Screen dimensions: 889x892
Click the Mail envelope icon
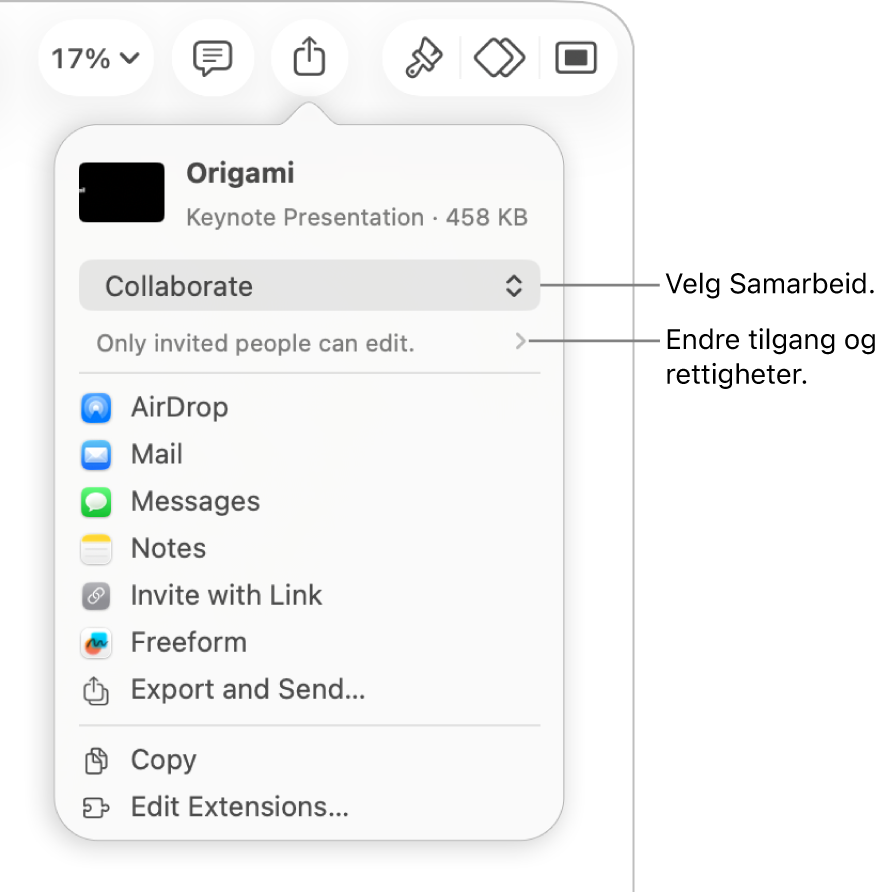click(96, 455)
